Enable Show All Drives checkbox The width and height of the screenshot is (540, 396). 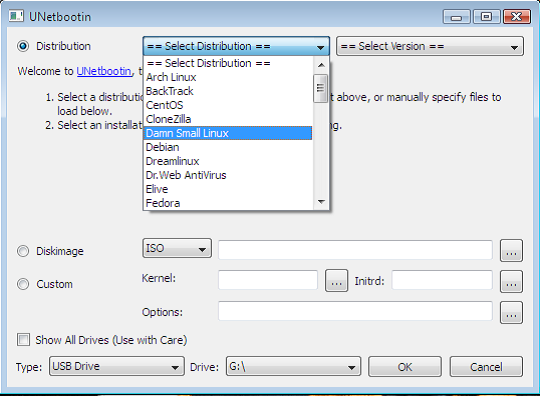[23, 340]
